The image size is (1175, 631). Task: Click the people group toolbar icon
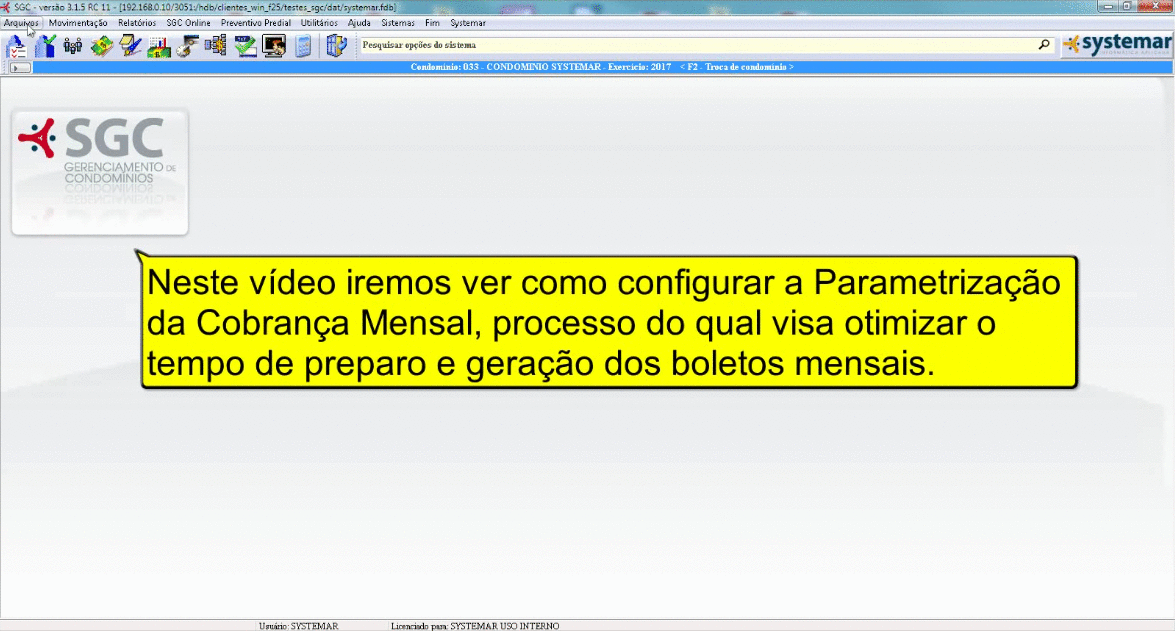click(x=73, y=45)
